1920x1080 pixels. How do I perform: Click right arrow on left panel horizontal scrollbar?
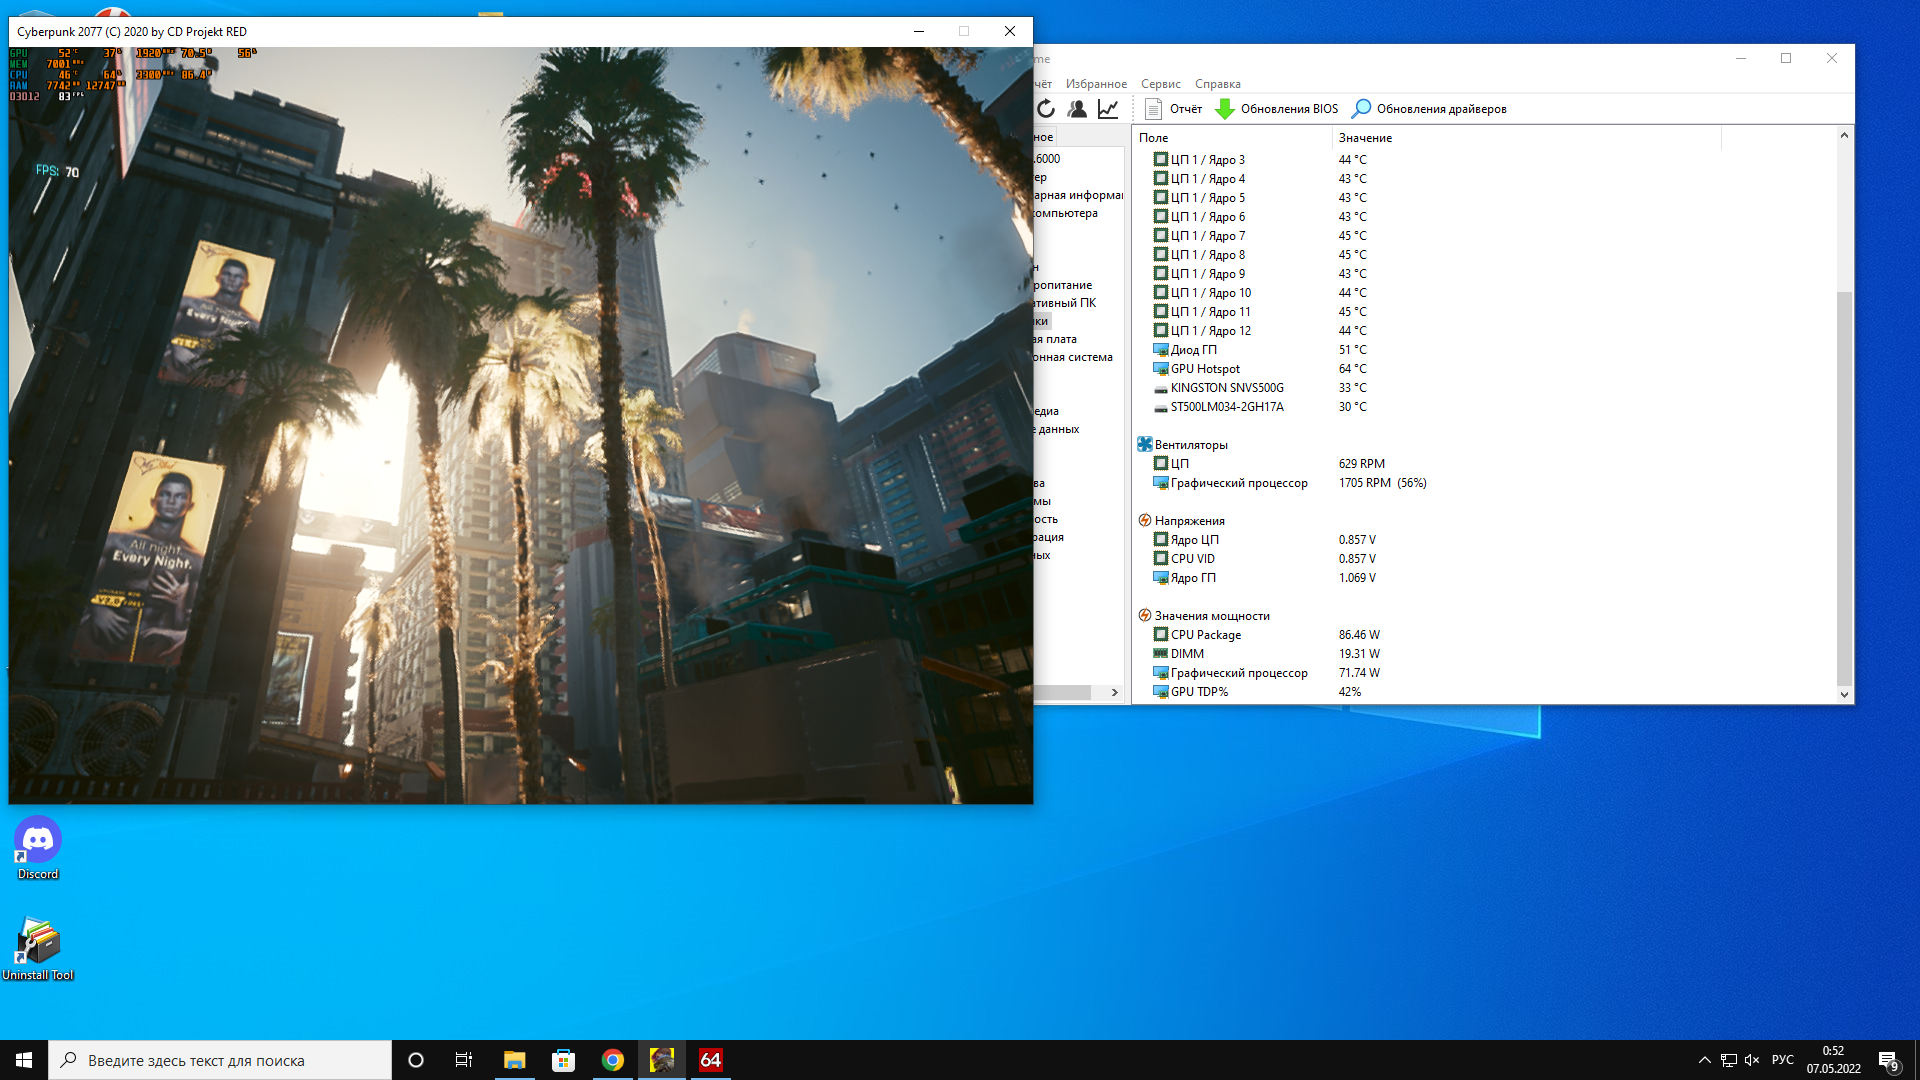(x=1114, y=692)
